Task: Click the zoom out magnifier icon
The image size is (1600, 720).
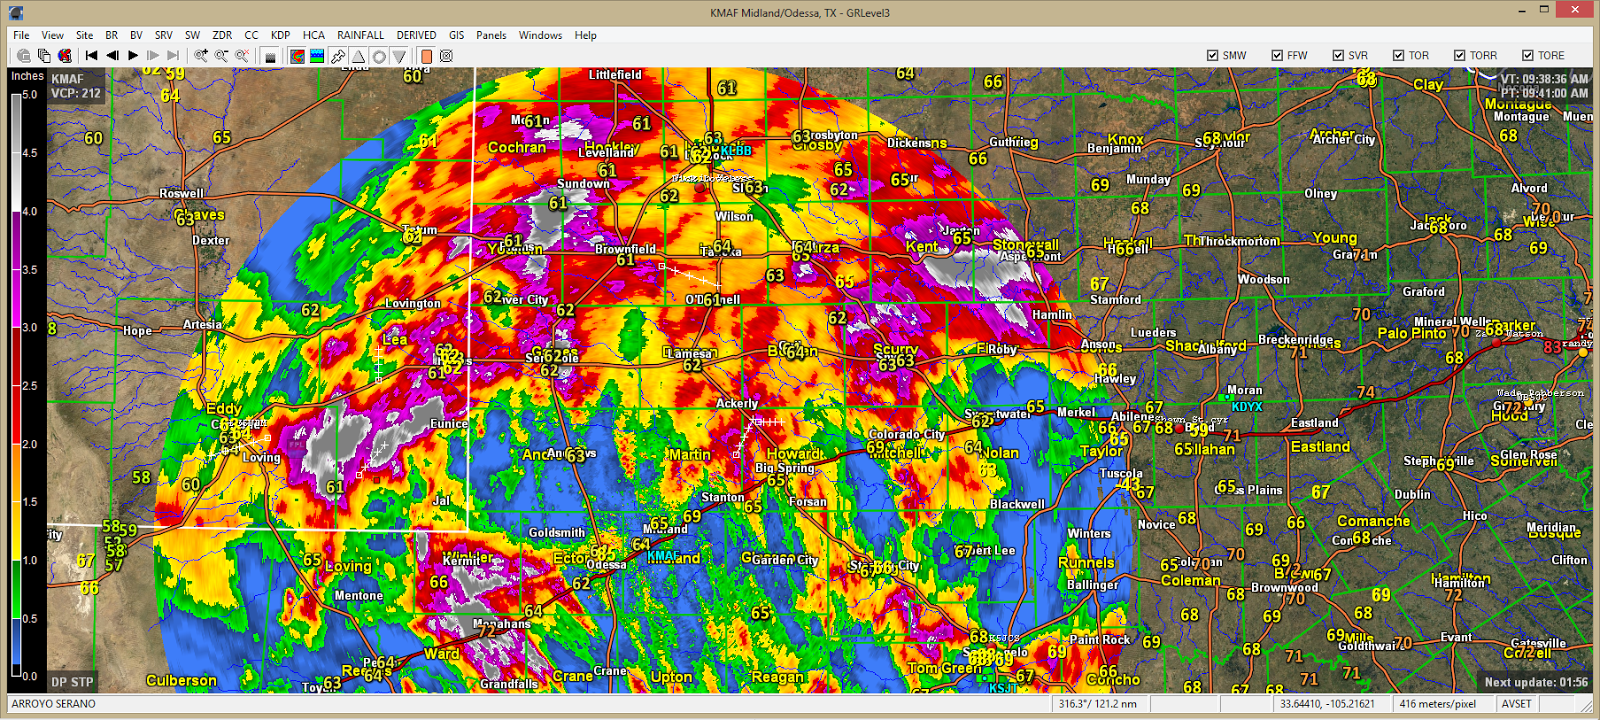Action: pyautogui.click(x=221, y=56)
